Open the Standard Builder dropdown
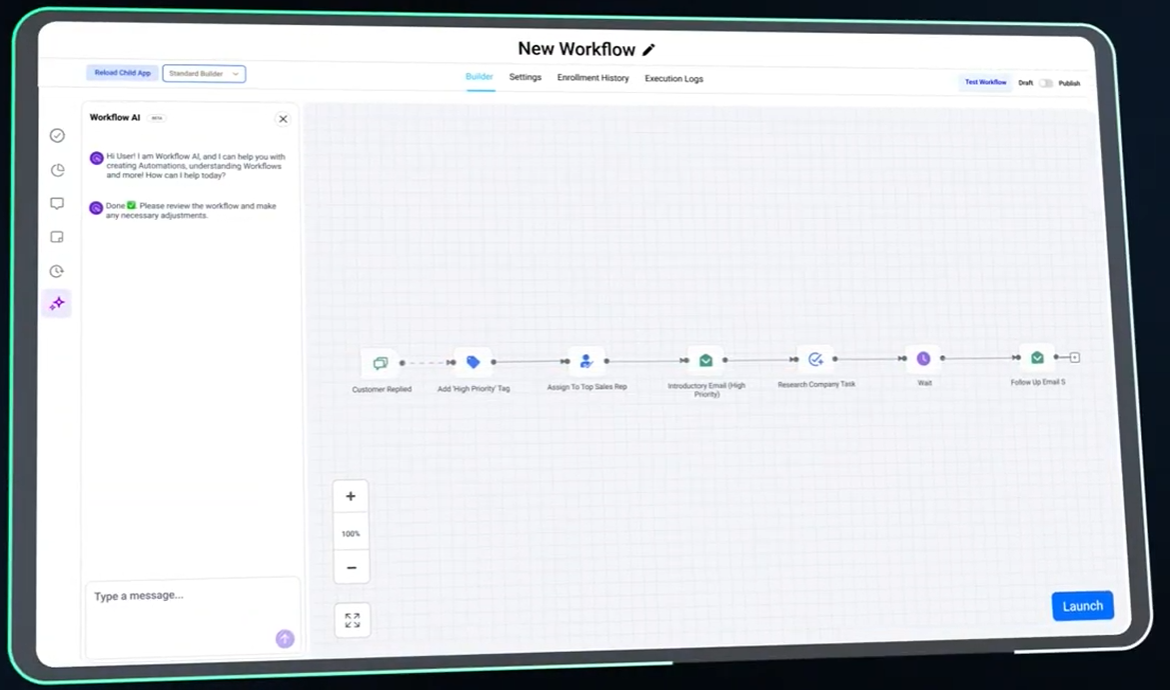 point(204,73)
